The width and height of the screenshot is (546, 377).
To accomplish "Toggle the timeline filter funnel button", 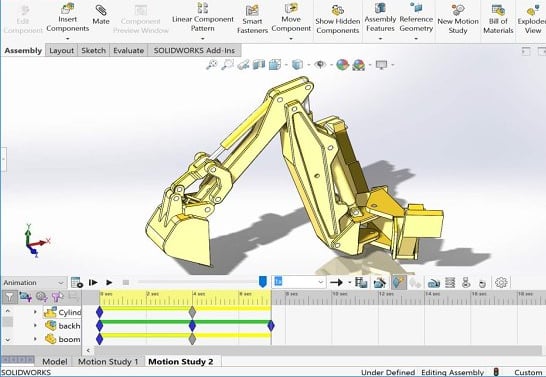I will pos(9,297).
